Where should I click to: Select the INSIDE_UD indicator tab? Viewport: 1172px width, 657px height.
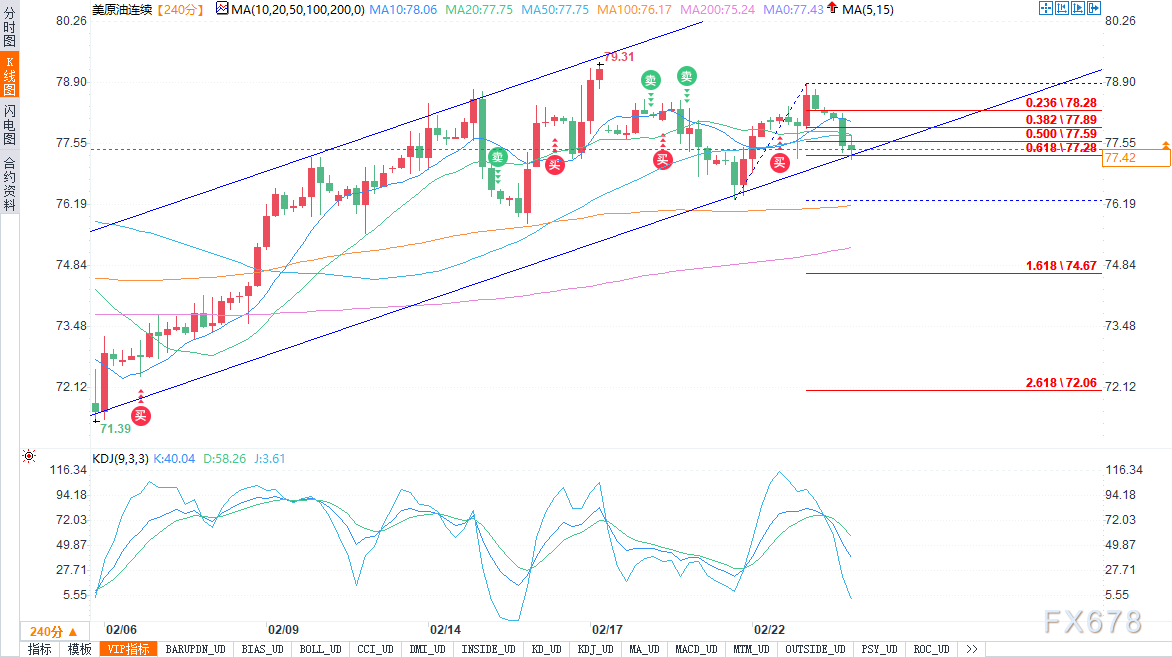tap(488, 649)
